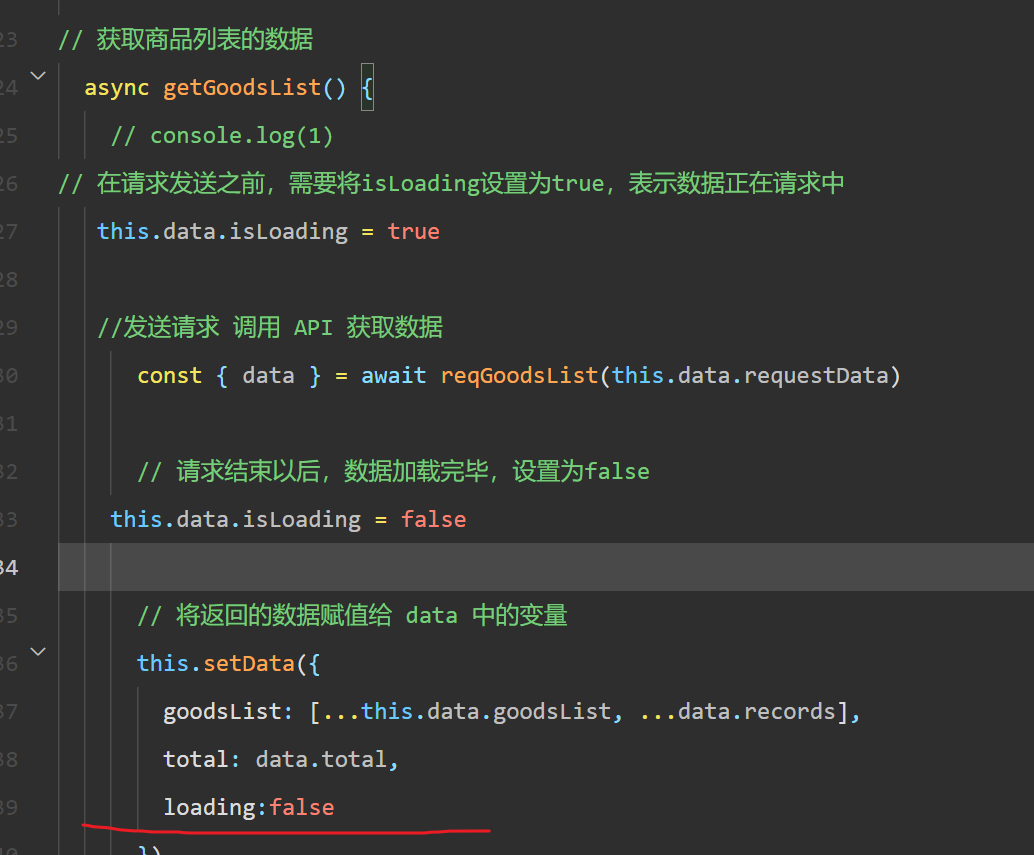This screenshot has height=855, width=1034.
Task: Click the await keyword
Action: [x=394, y=376]
